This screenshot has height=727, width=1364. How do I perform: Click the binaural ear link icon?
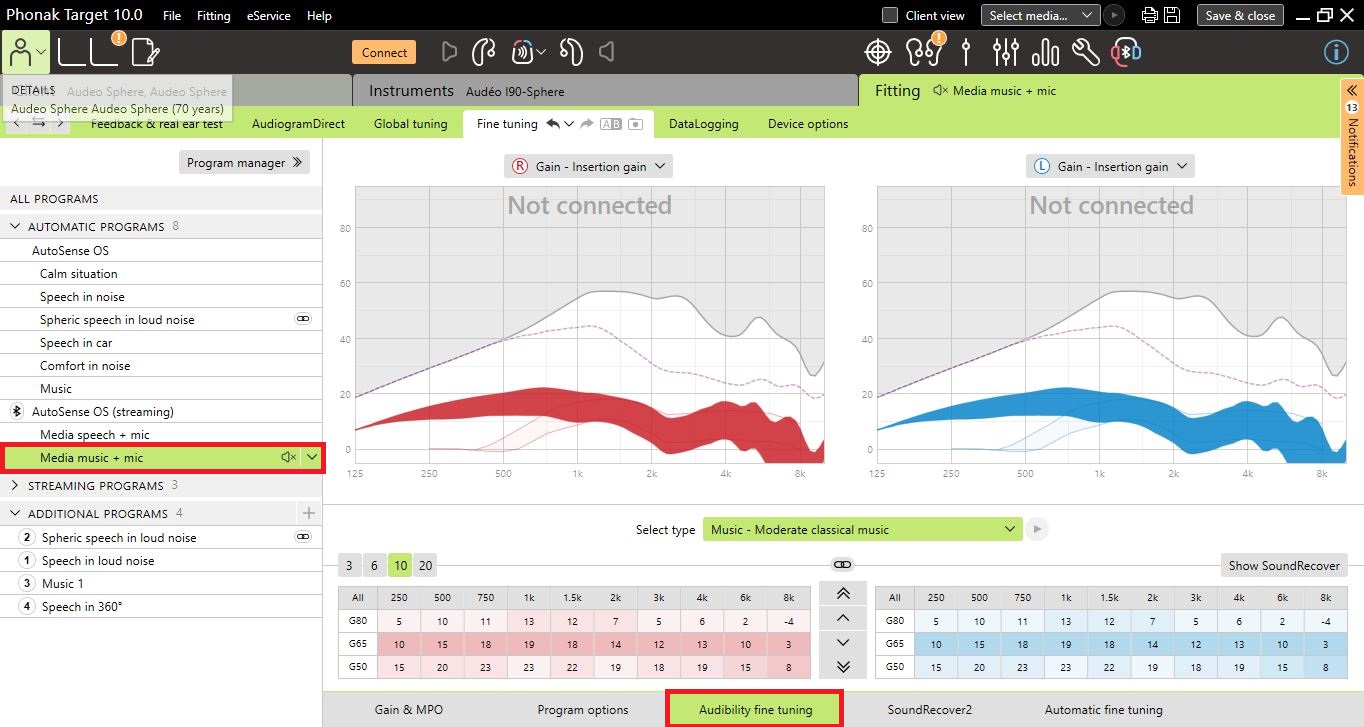(x=484, y=52)
